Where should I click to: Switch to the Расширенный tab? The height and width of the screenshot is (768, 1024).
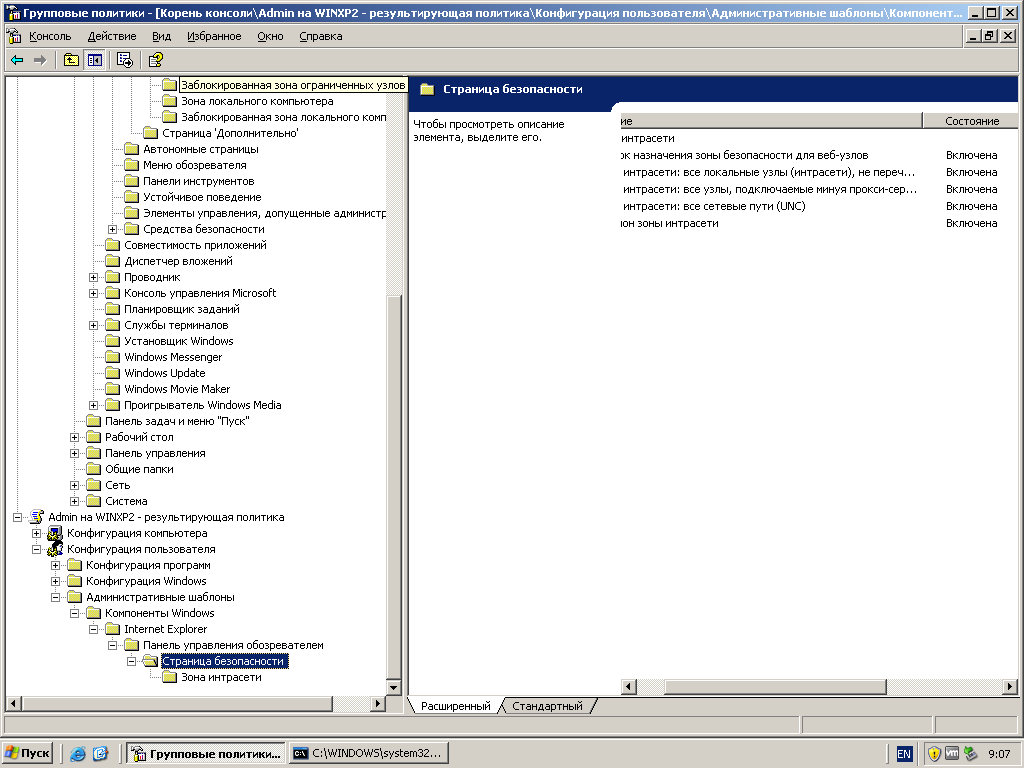pos(456,706)
